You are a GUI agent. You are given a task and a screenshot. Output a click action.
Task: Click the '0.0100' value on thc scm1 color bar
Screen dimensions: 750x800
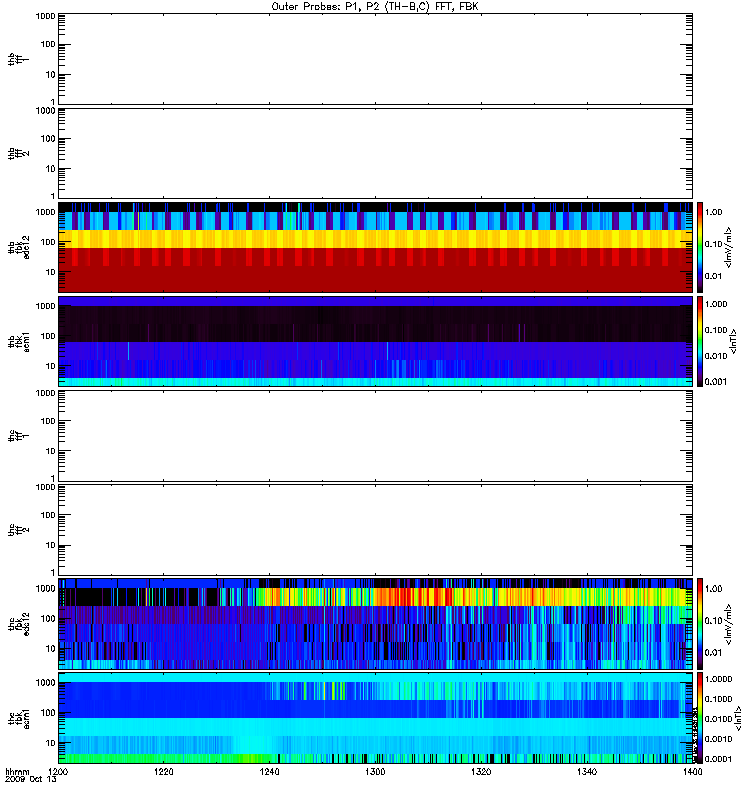tap(718, 719)
